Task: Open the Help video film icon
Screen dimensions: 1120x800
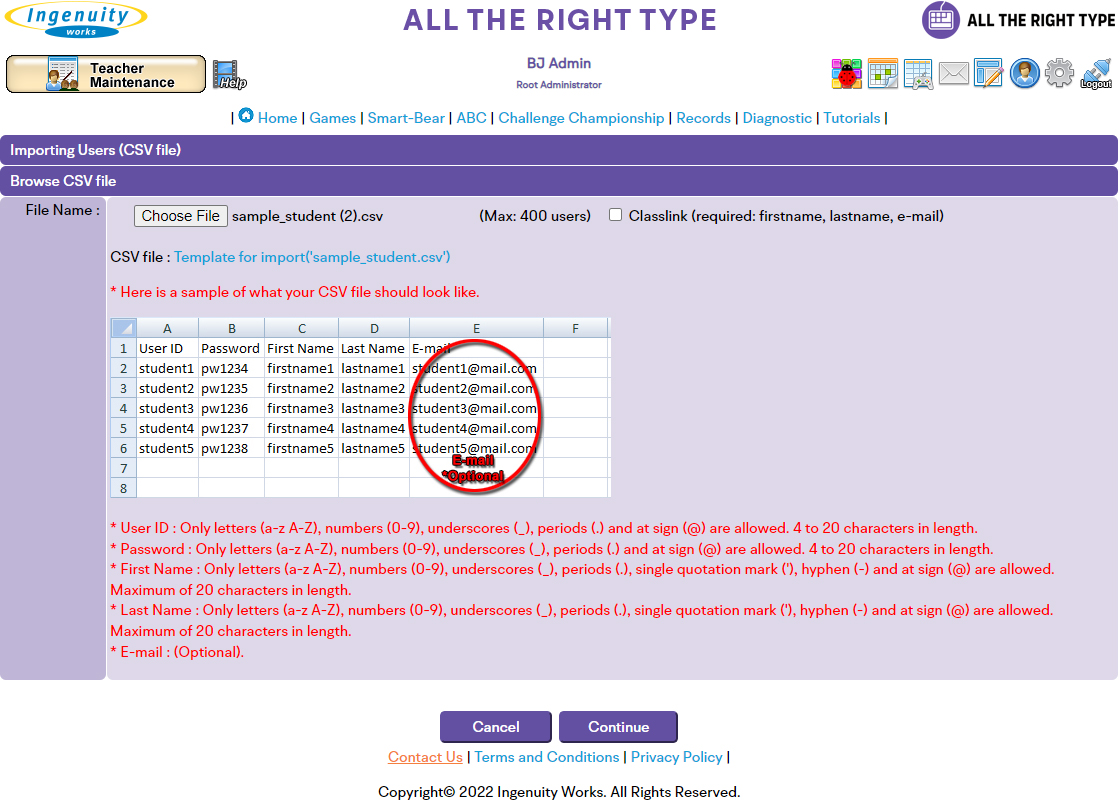Action: click(x=229, y=74)
